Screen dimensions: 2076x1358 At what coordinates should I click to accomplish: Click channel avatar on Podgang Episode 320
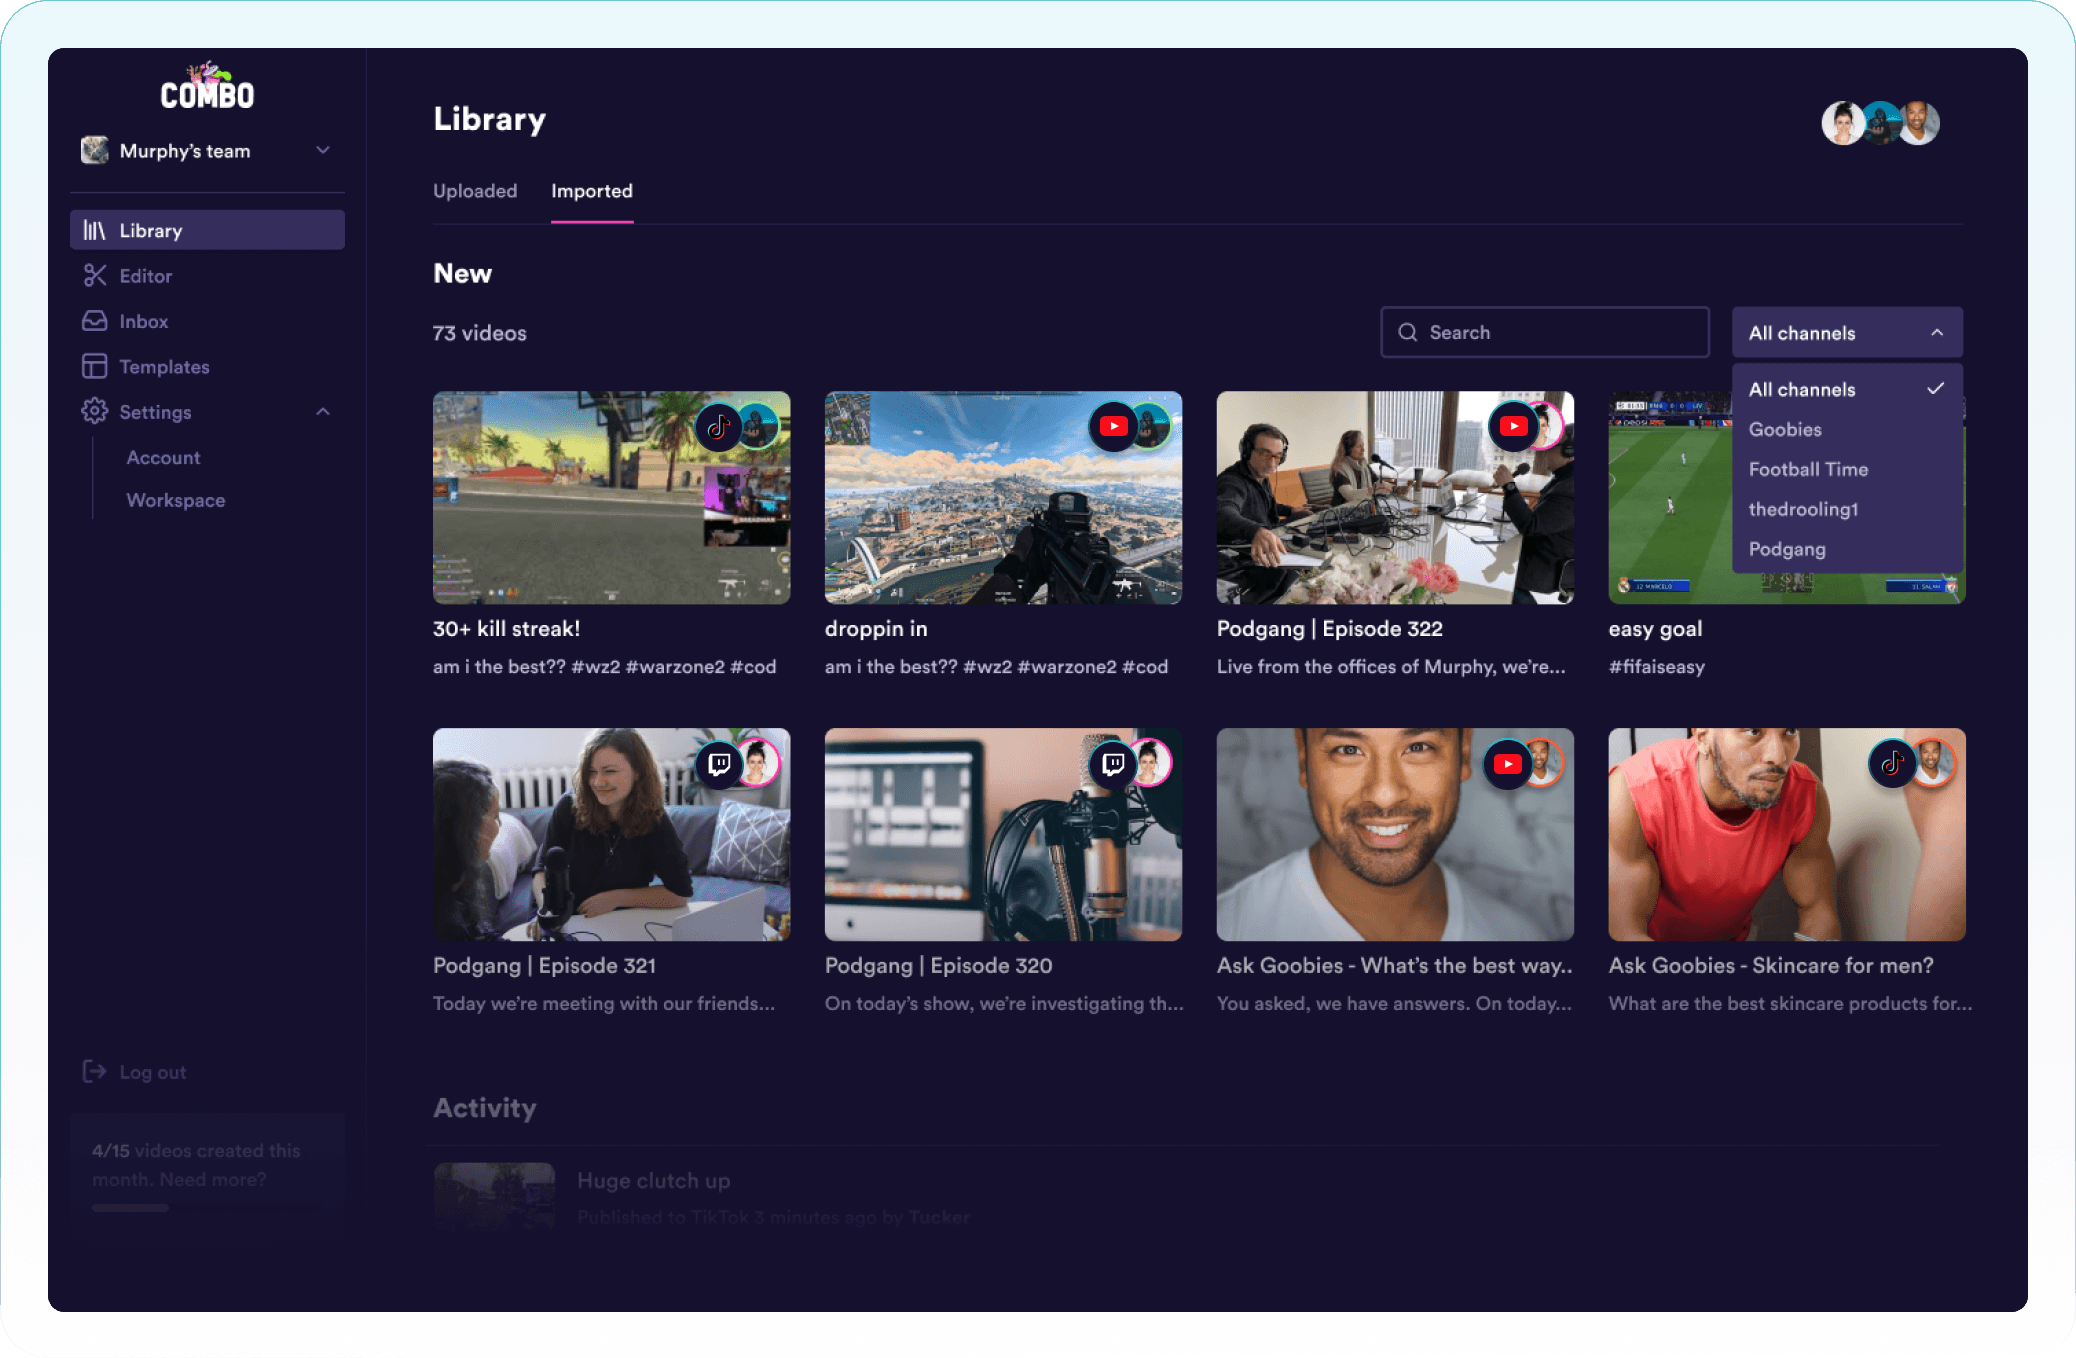[x=1152, y=764]
